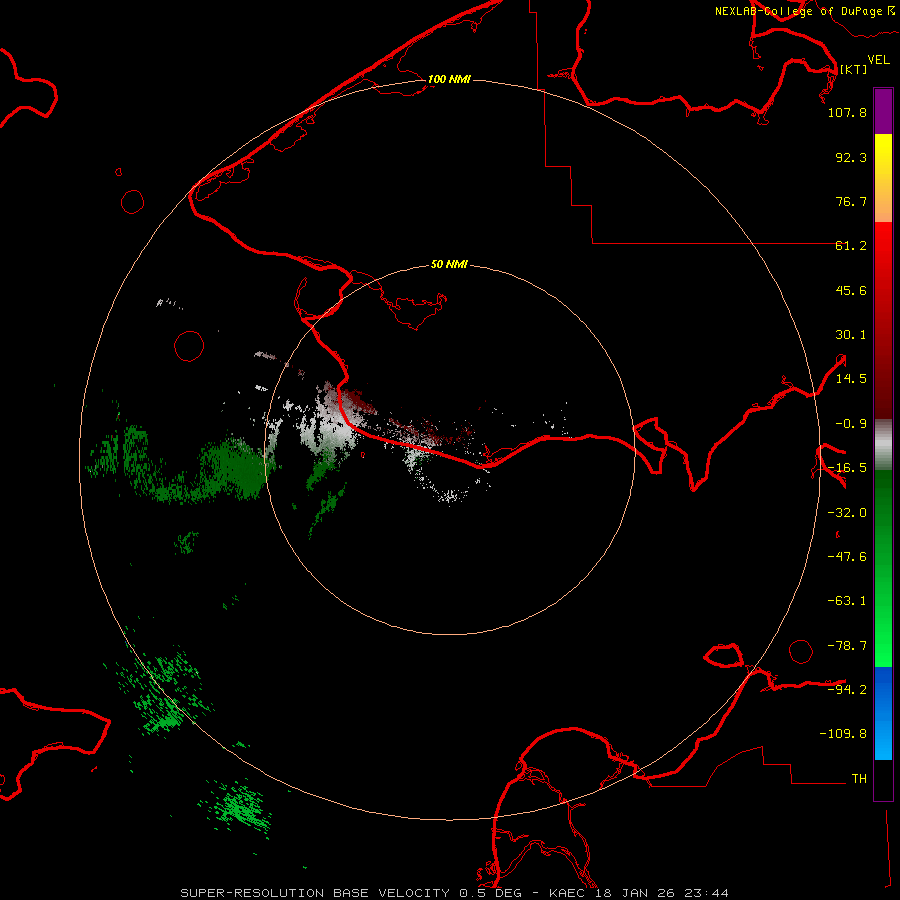The width and height of the screenshot is (900, 900).
Task: Pick the blue segment of the velocity scale
Action: coord(883,713)
